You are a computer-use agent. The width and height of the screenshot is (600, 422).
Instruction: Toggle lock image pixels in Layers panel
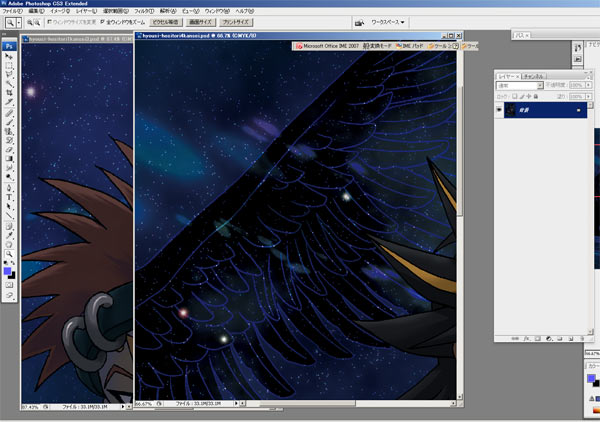pos(522,96)
